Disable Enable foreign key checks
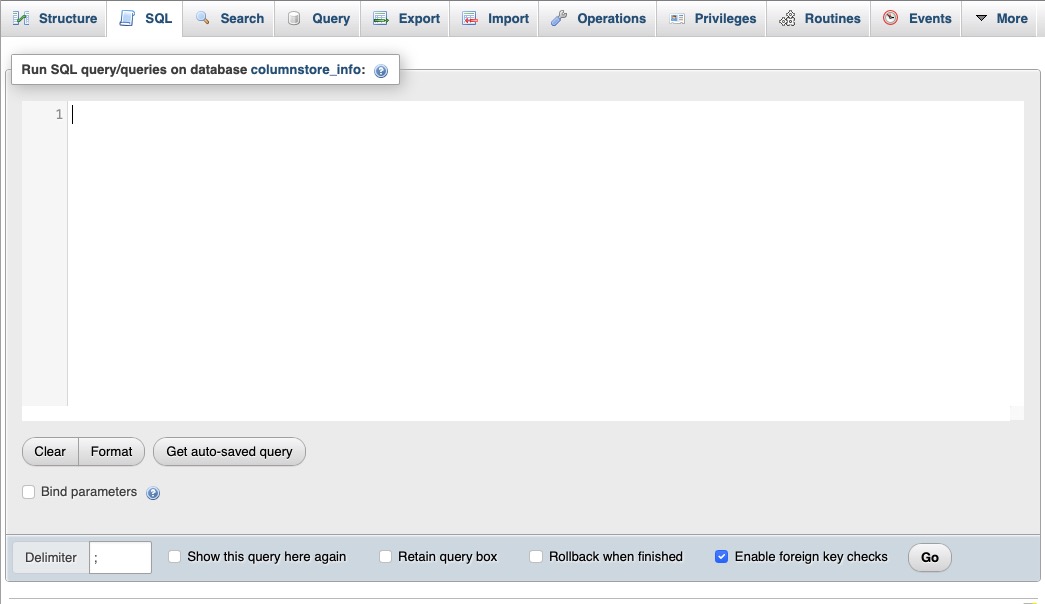This screenshot has width=1045, height=604. click(x=722, y=557)
